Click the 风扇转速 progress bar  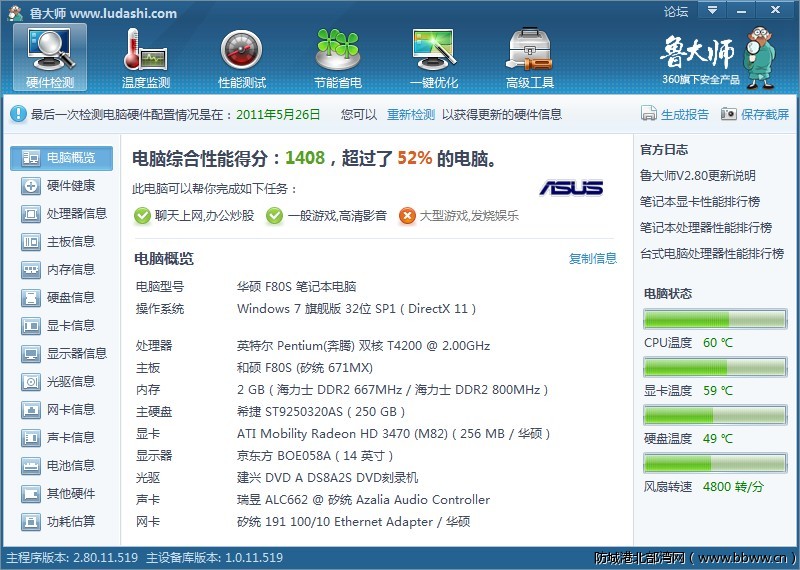pyautogui.click(x=715, y=463)
